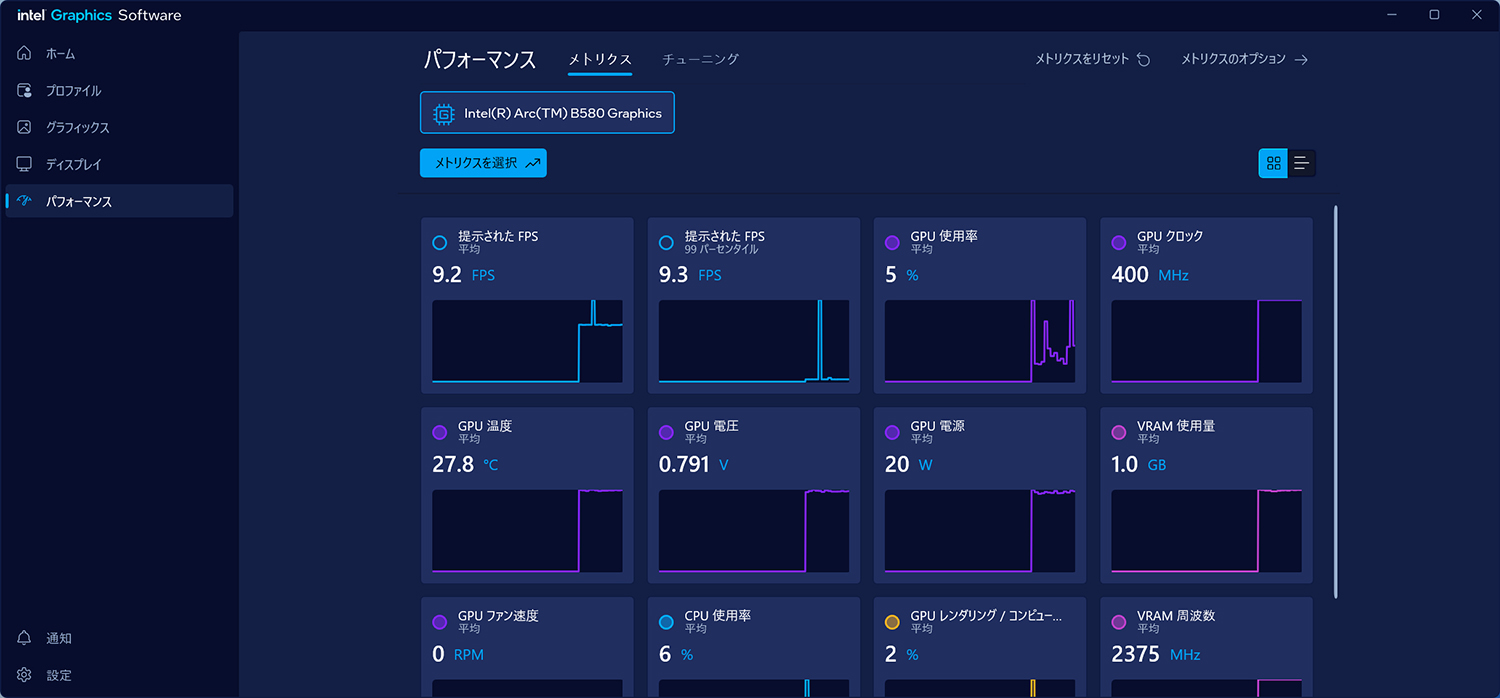This screenshot has height=698, width=1500.
Task: Go to the グラフィックス section
Action: (119, 128)
